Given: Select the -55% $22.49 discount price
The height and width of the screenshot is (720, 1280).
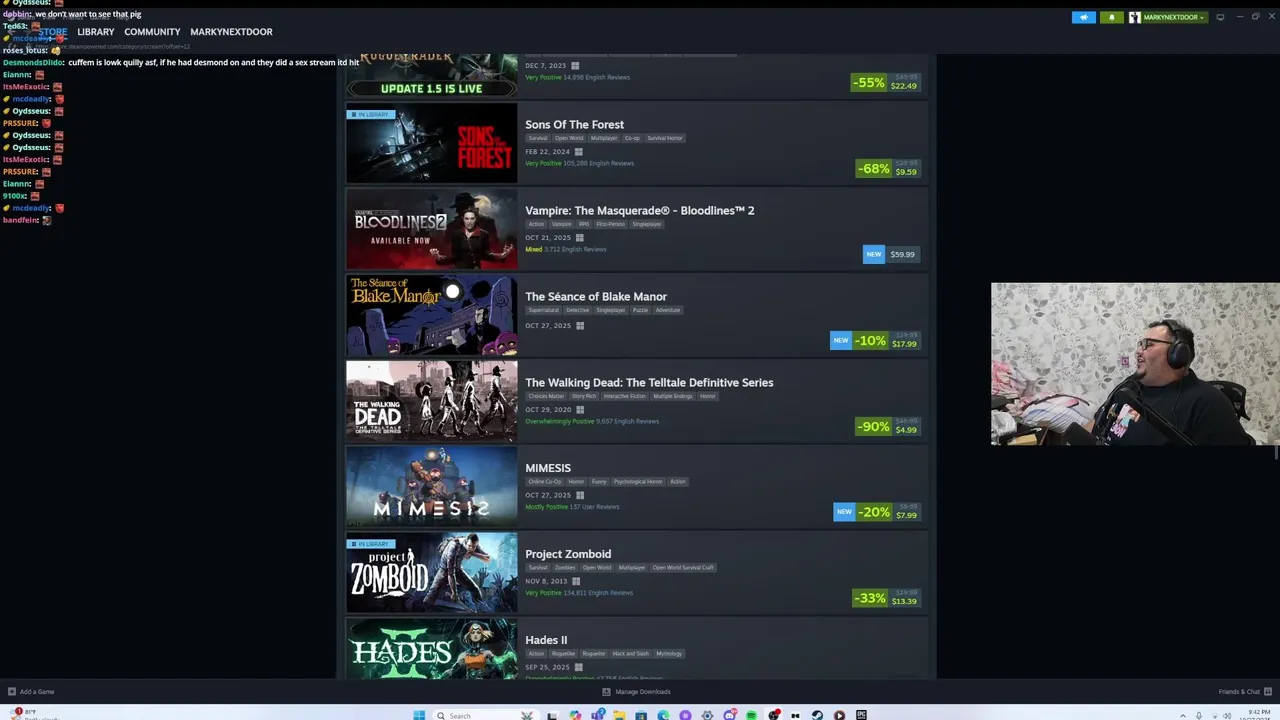Looking at the screenshot, I should tap(885, 83).
